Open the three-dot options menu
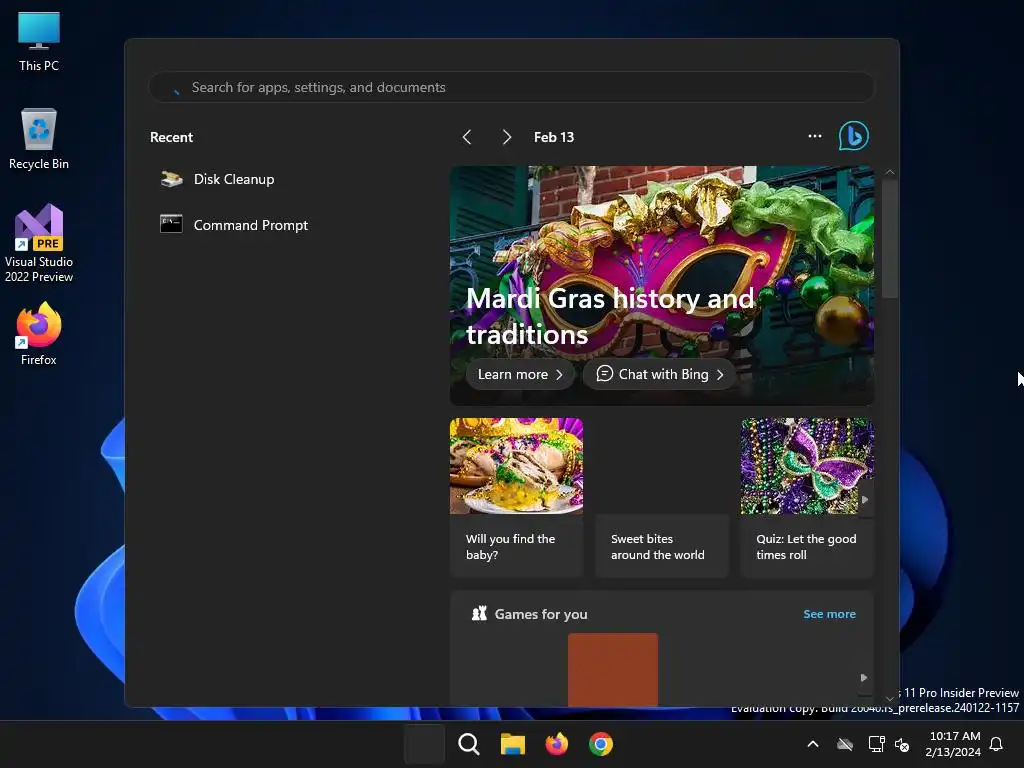Viewport: 1024px width, 768px height. pyautogui.click(x=814, y=136)
